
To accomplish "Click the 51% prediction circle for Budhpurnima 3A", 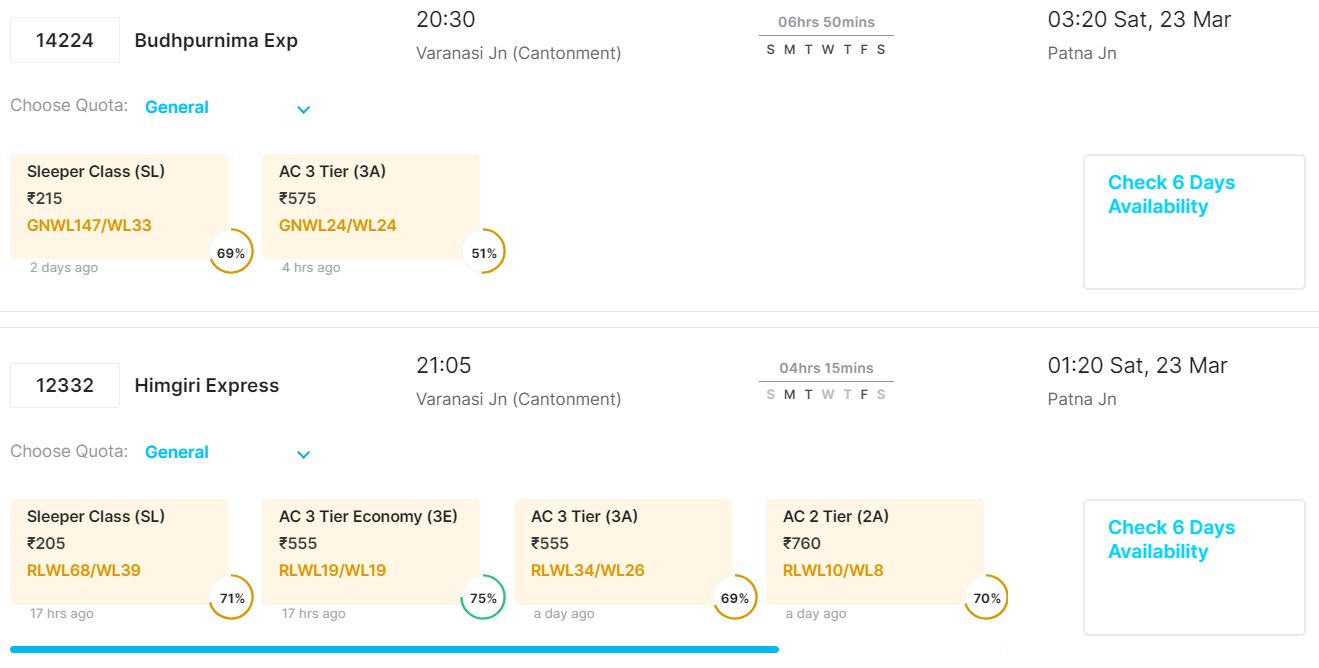I will pos(484,253).
